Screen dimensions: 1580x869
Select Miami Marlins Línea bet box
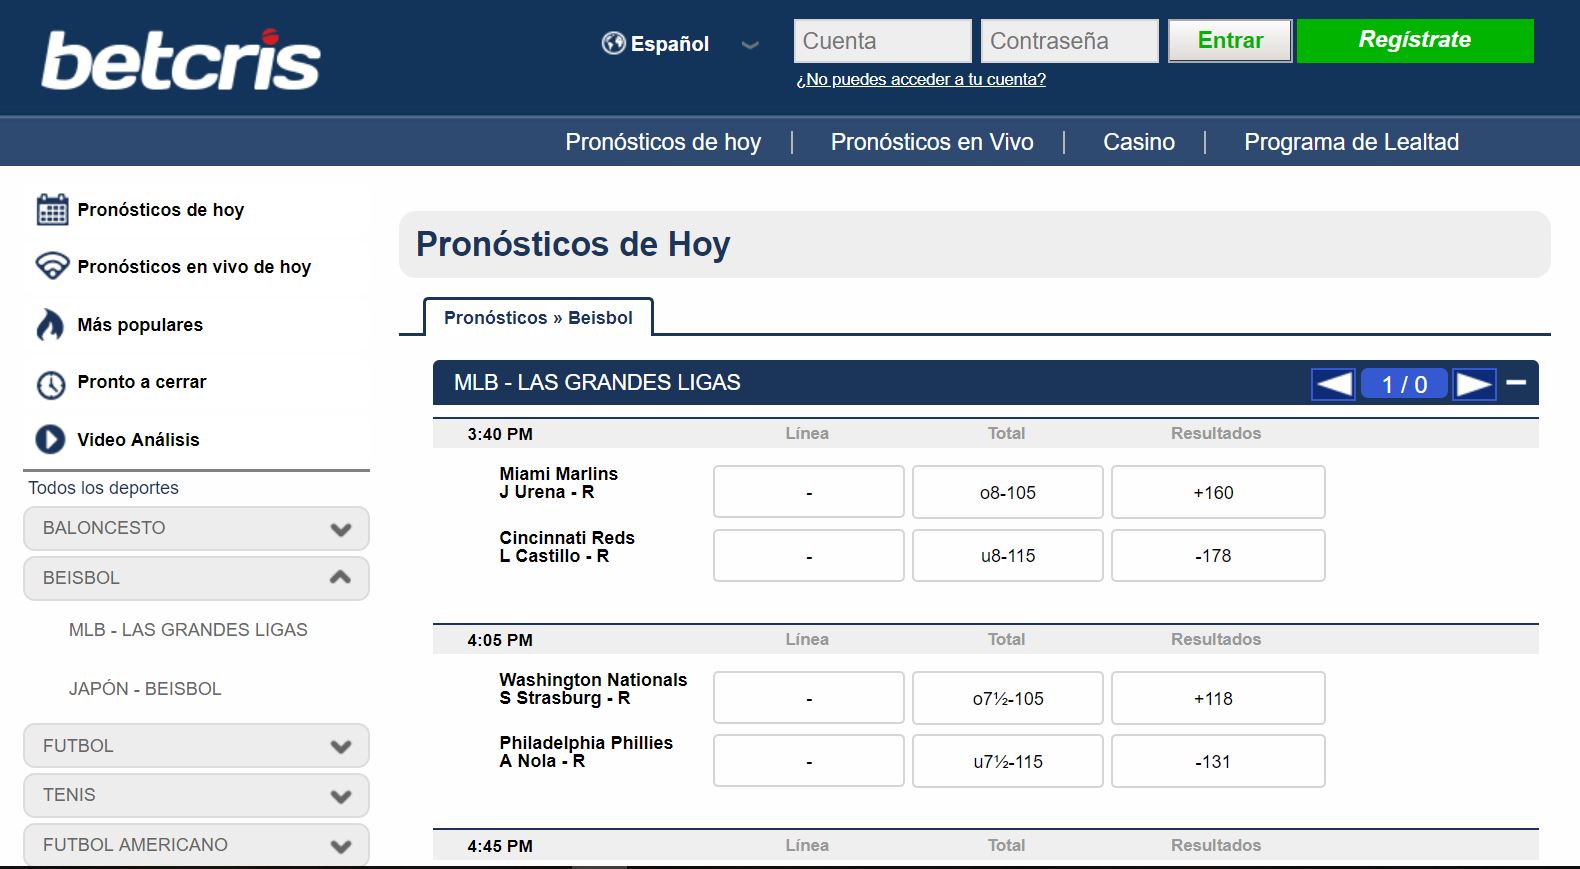[808, 492]
